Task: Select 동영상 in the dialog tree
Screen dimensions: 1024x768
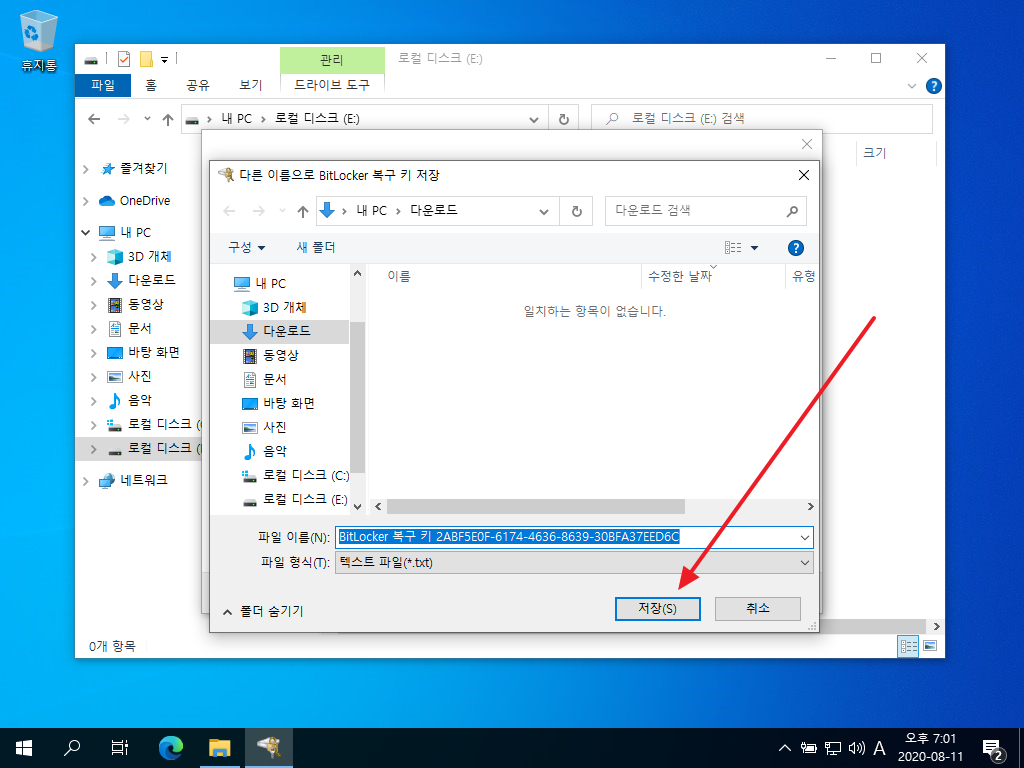Action: [x=270, y=355]
